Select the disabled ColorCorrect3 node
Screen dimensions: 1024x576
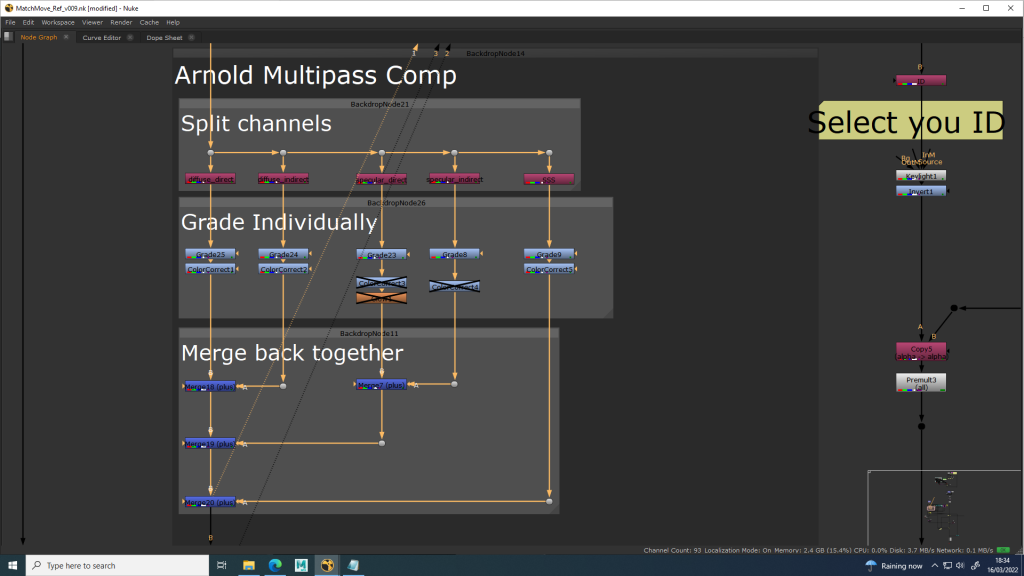(x=381, y=283)
